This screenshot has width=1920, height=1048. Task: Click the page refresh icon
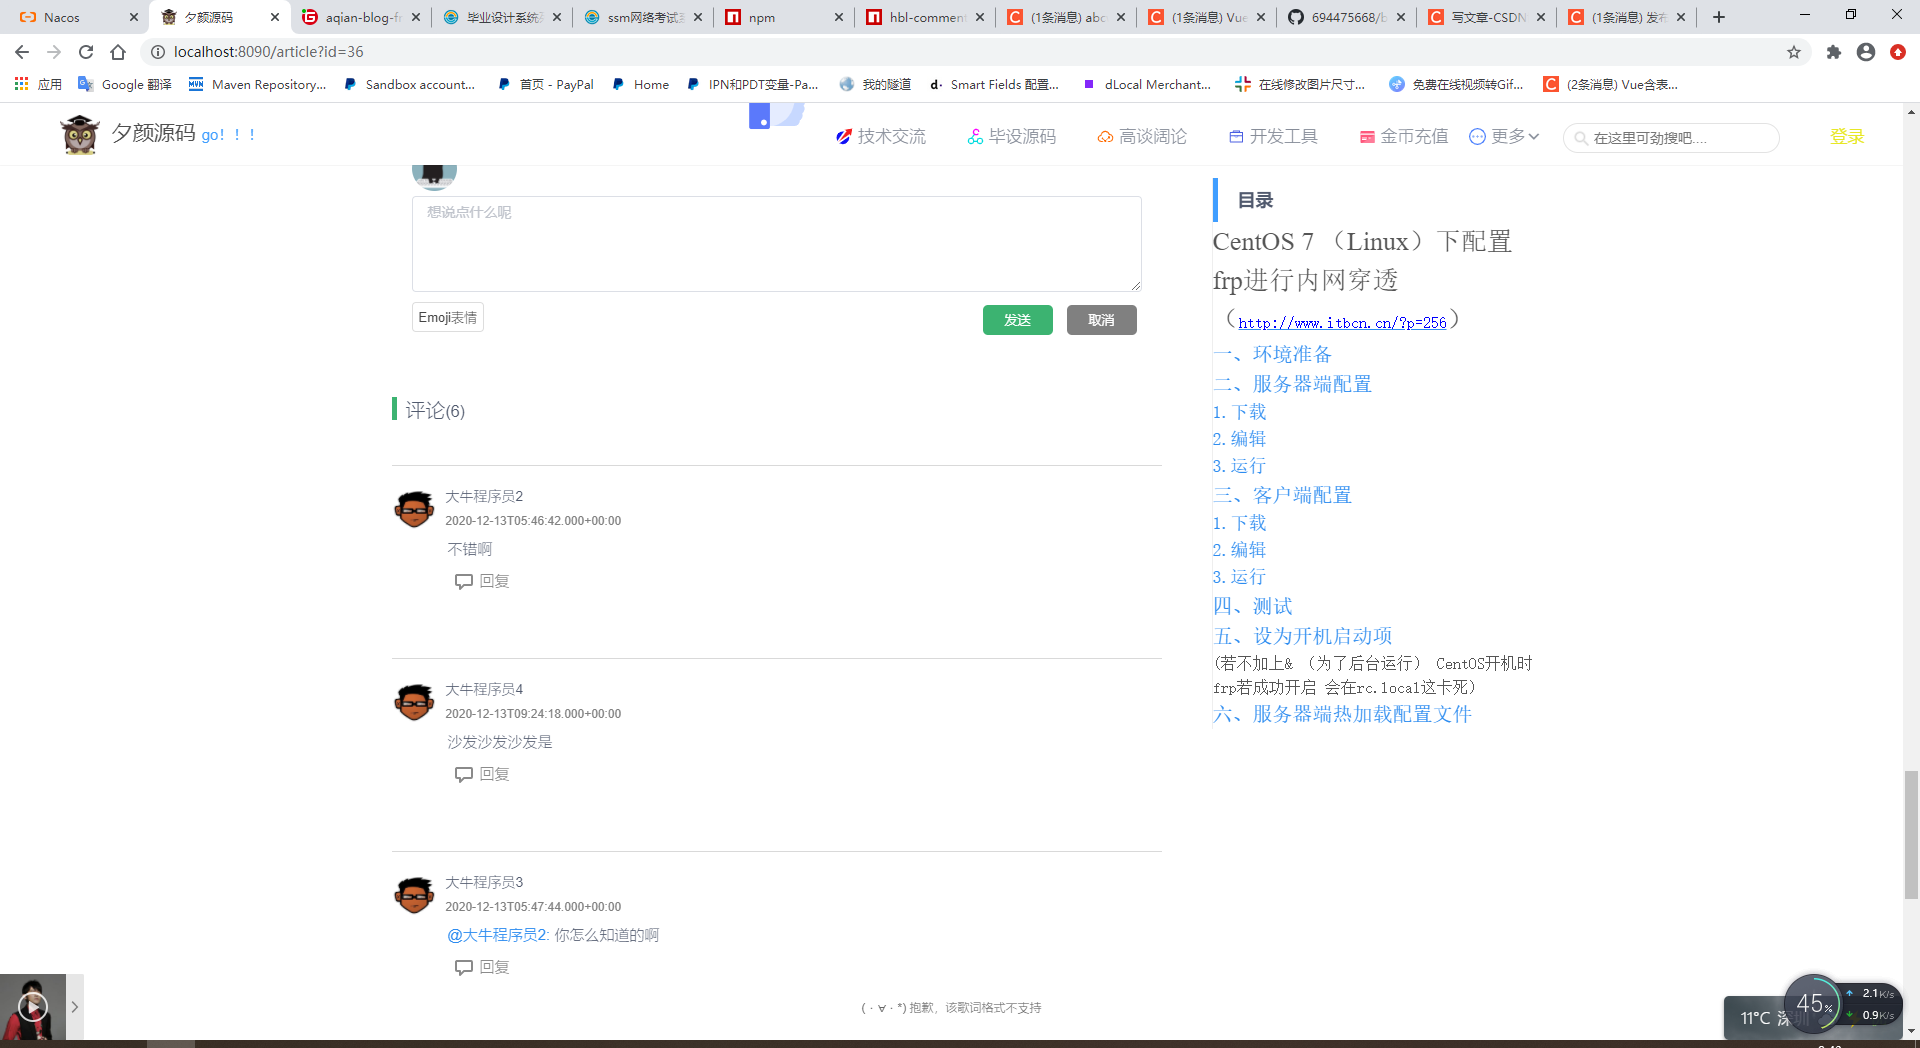pyautogui.click(x=86, y=52)
